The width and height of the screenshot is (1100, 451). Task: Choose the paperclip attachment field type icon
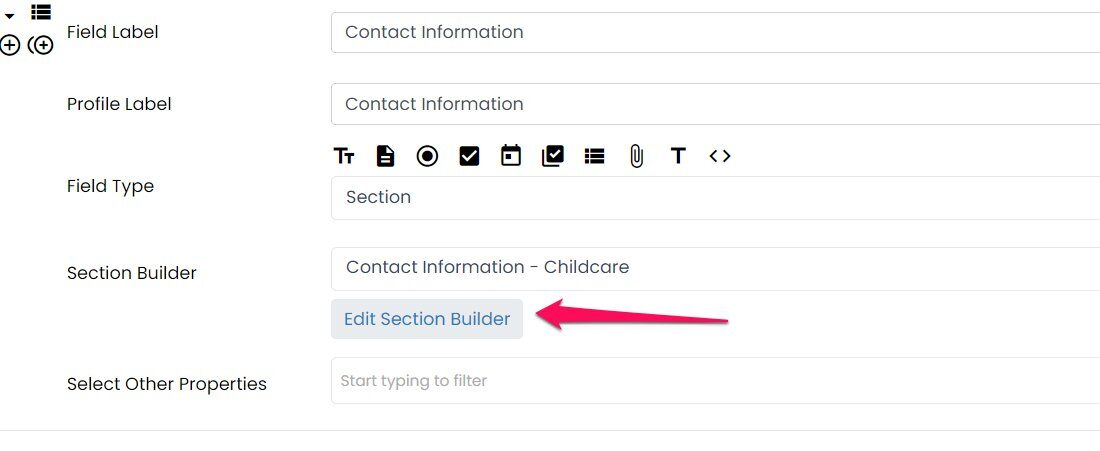(x=636, y=156)
